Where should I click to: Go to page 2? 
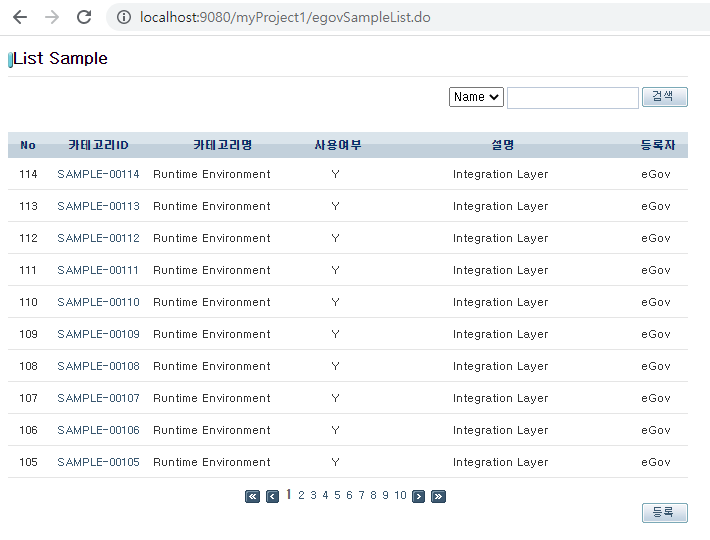click(301, 495)
